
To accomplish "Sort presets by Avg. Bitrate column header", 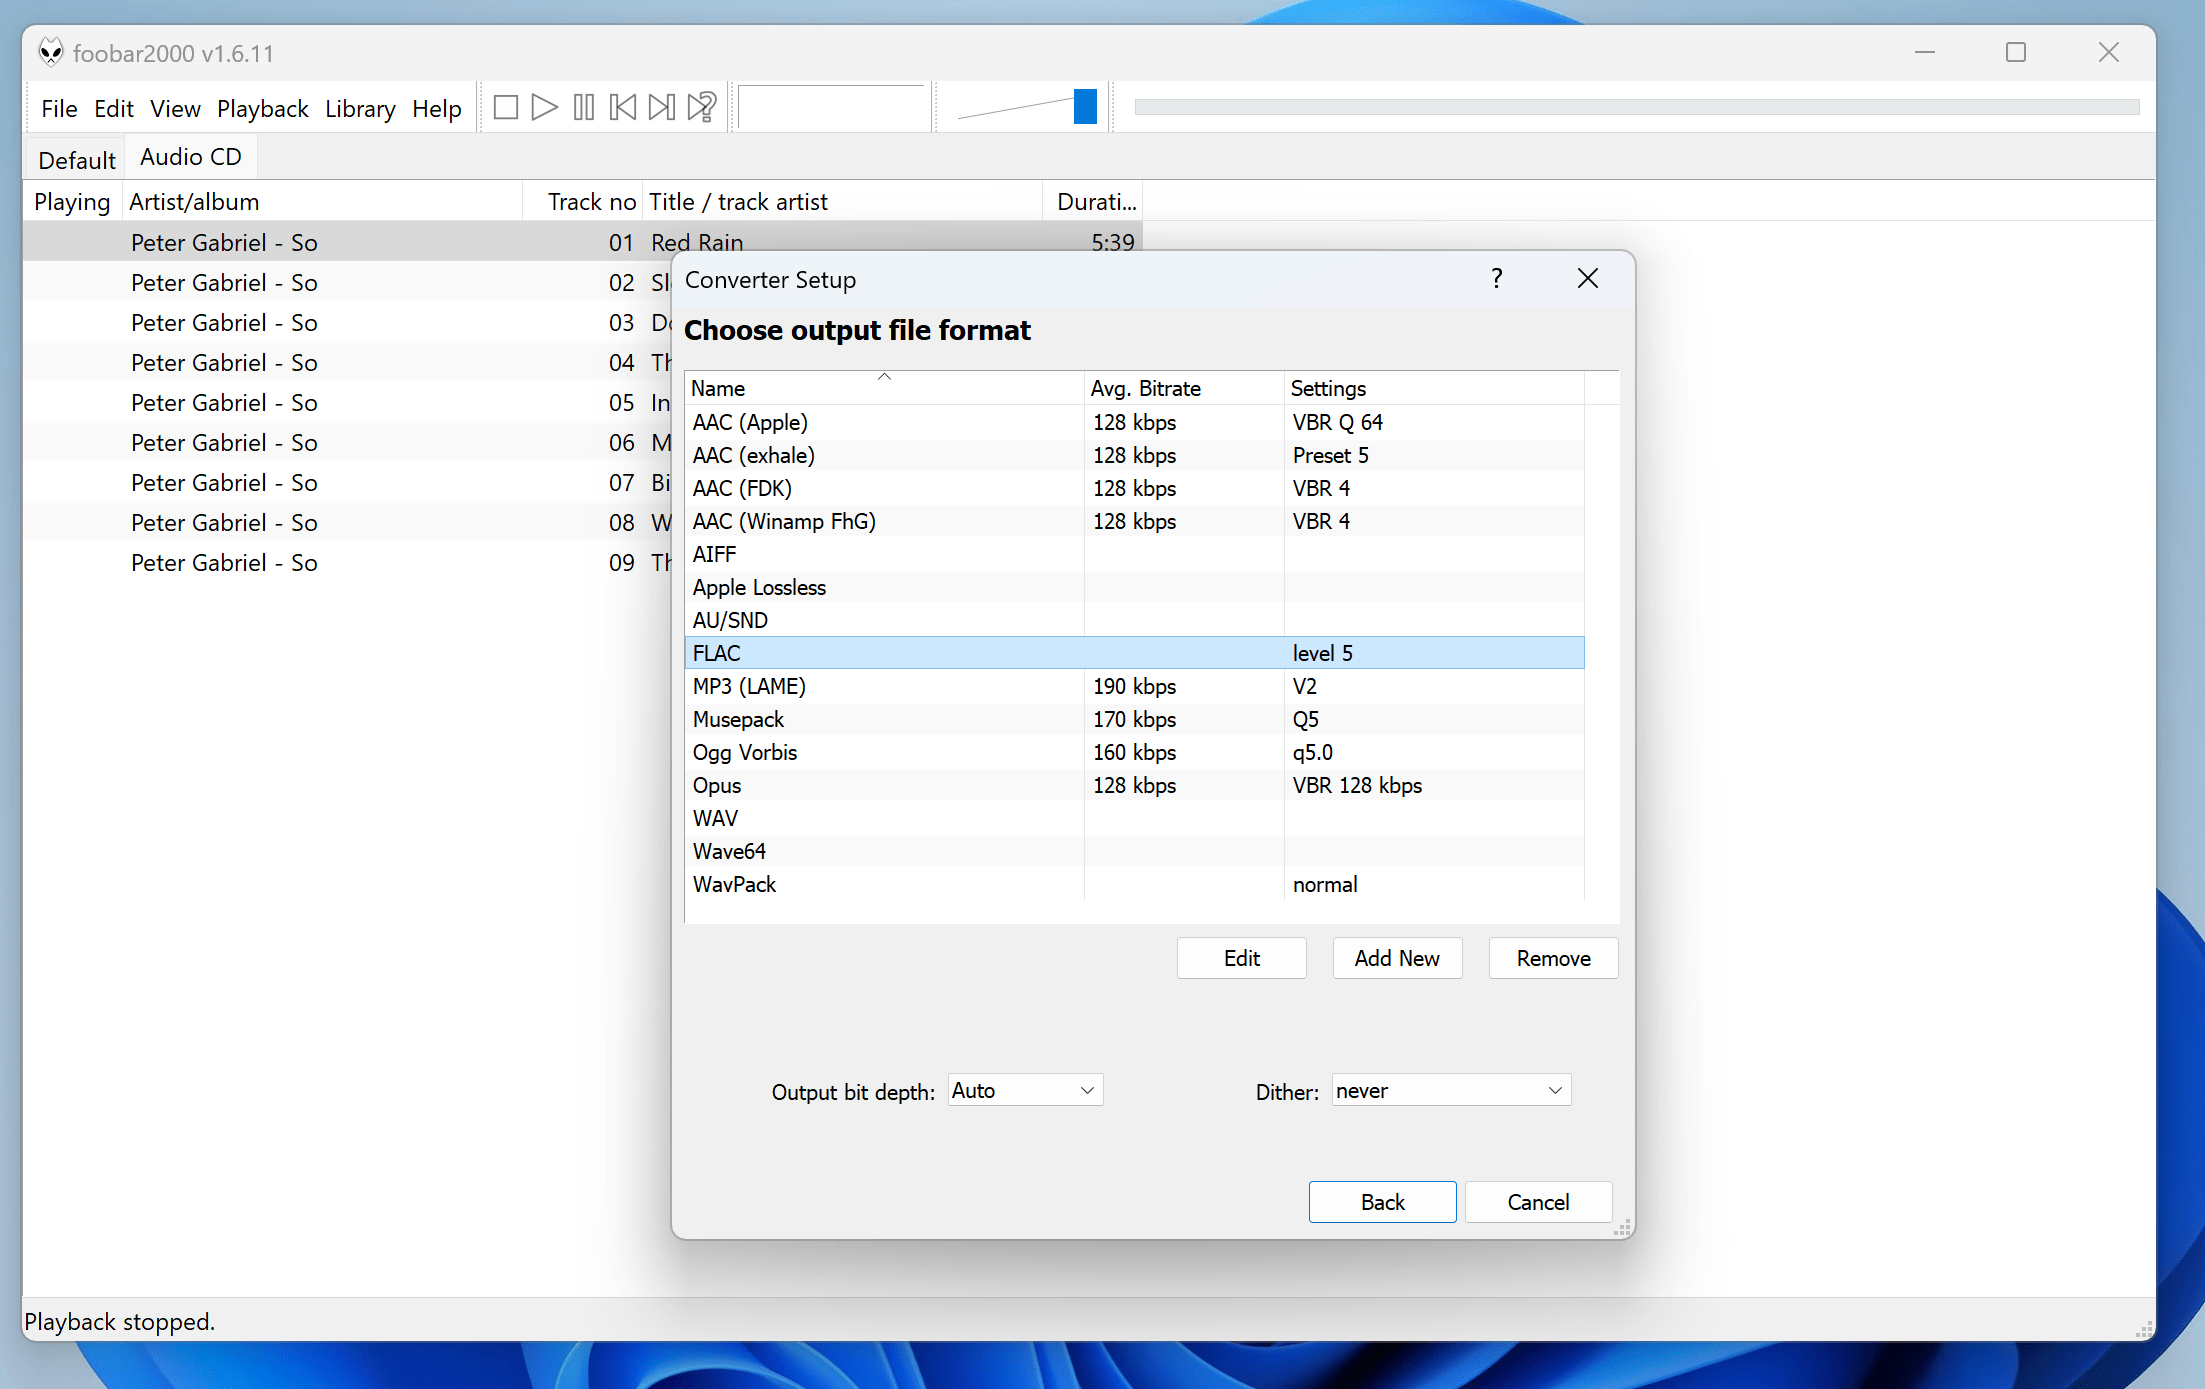I will [1184, 388].
